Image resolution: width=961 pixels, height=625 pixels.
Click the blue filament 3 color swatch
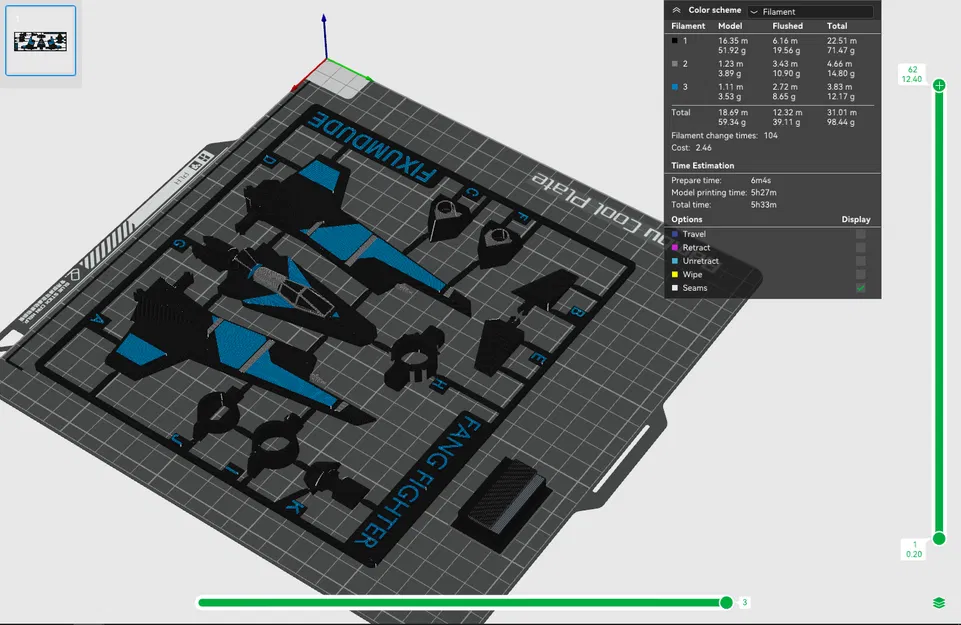pos(675,87)
